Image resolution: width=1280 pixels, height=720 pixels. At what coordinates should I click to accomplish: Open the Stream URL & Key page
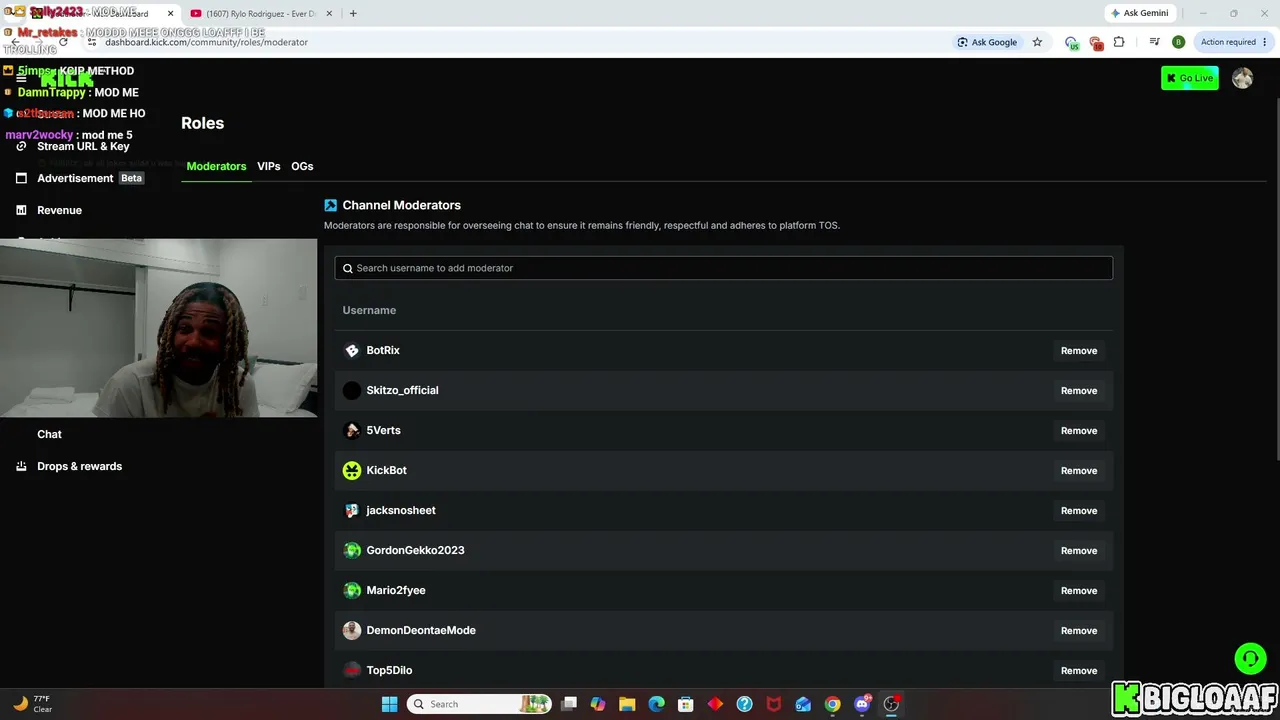83,146
